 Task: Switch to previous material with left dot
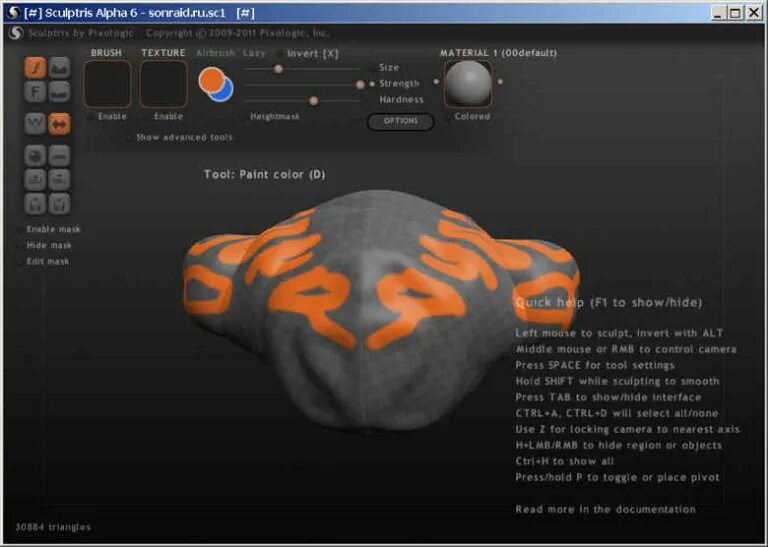pos(436,82)
